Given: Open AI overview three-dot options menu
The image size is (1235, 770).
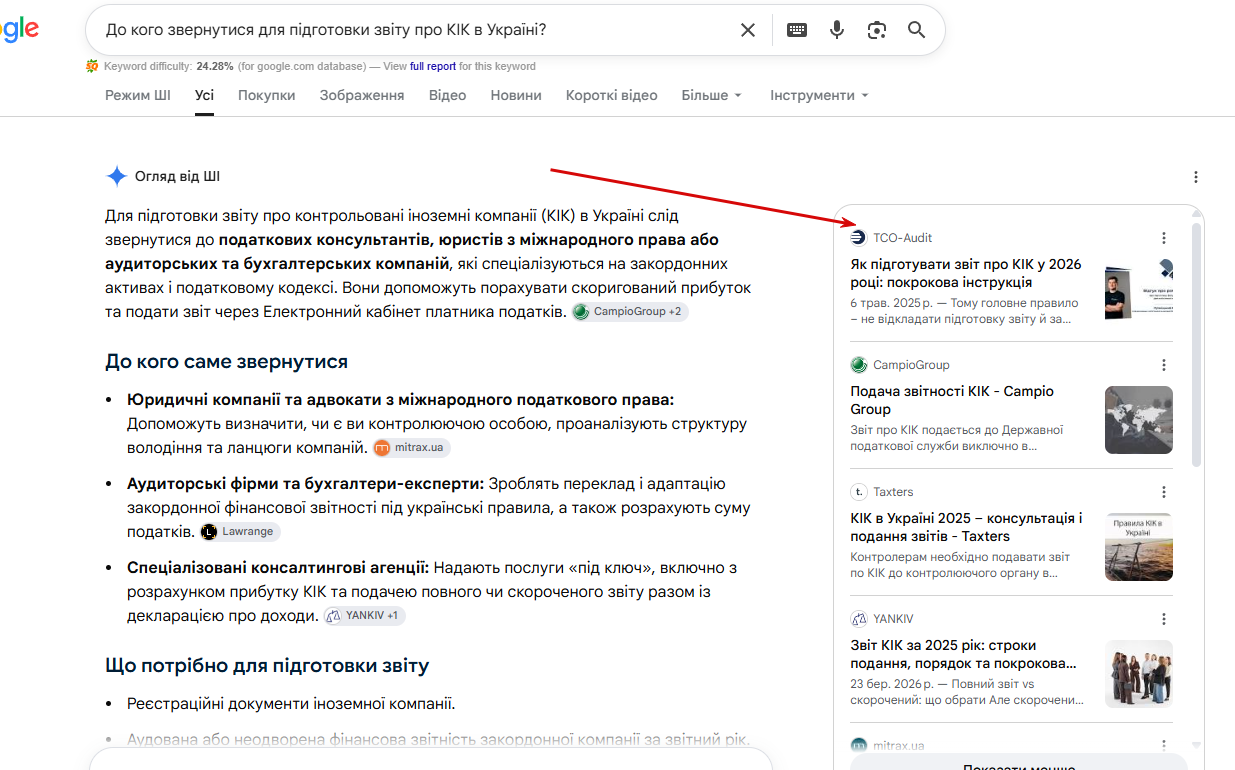Looking at the screenshot, I should [x=1196, y=177].
